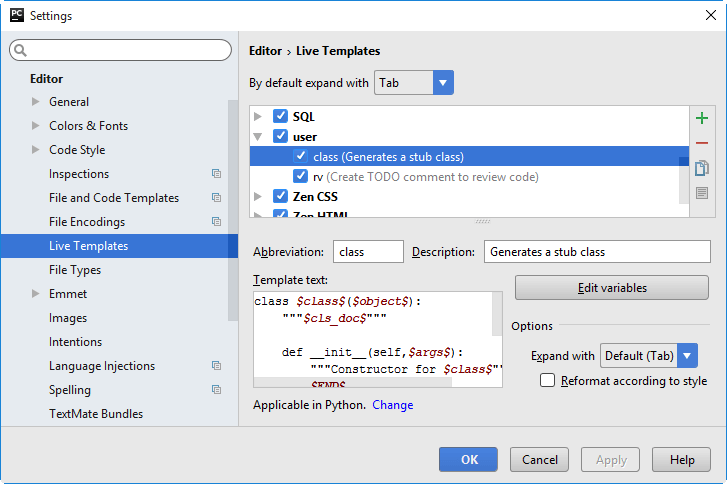
Task: Click the red minus remove template icon
Action: coord(702,143)
